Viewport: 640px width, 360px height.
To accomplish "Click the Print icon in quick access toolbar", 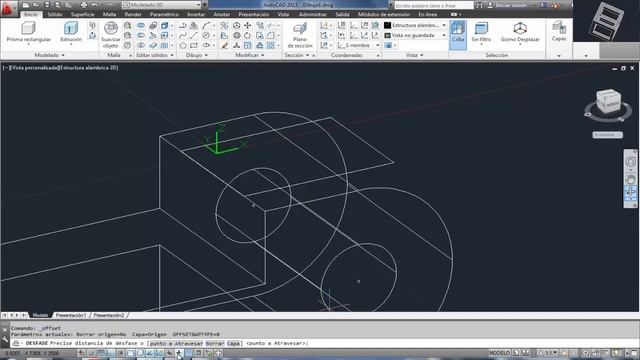I will point(84,5).
